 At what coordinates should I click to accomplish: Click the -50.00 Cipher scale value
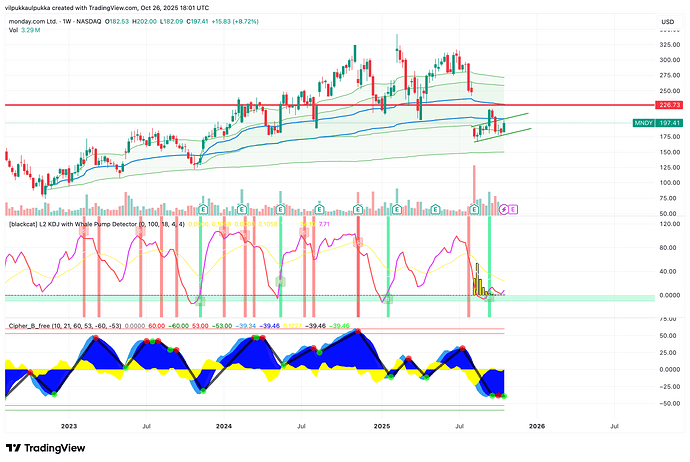[669, 403]
